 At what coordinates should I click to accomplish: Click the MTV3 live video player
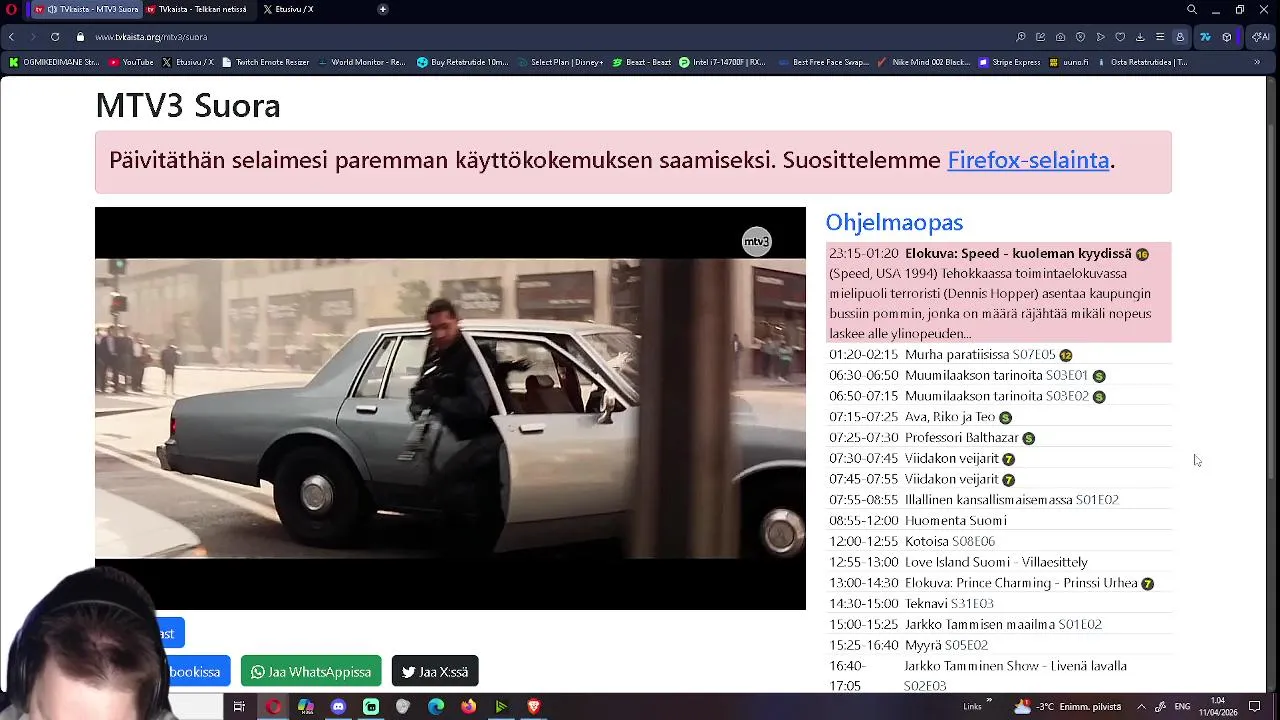click(450, 408)
